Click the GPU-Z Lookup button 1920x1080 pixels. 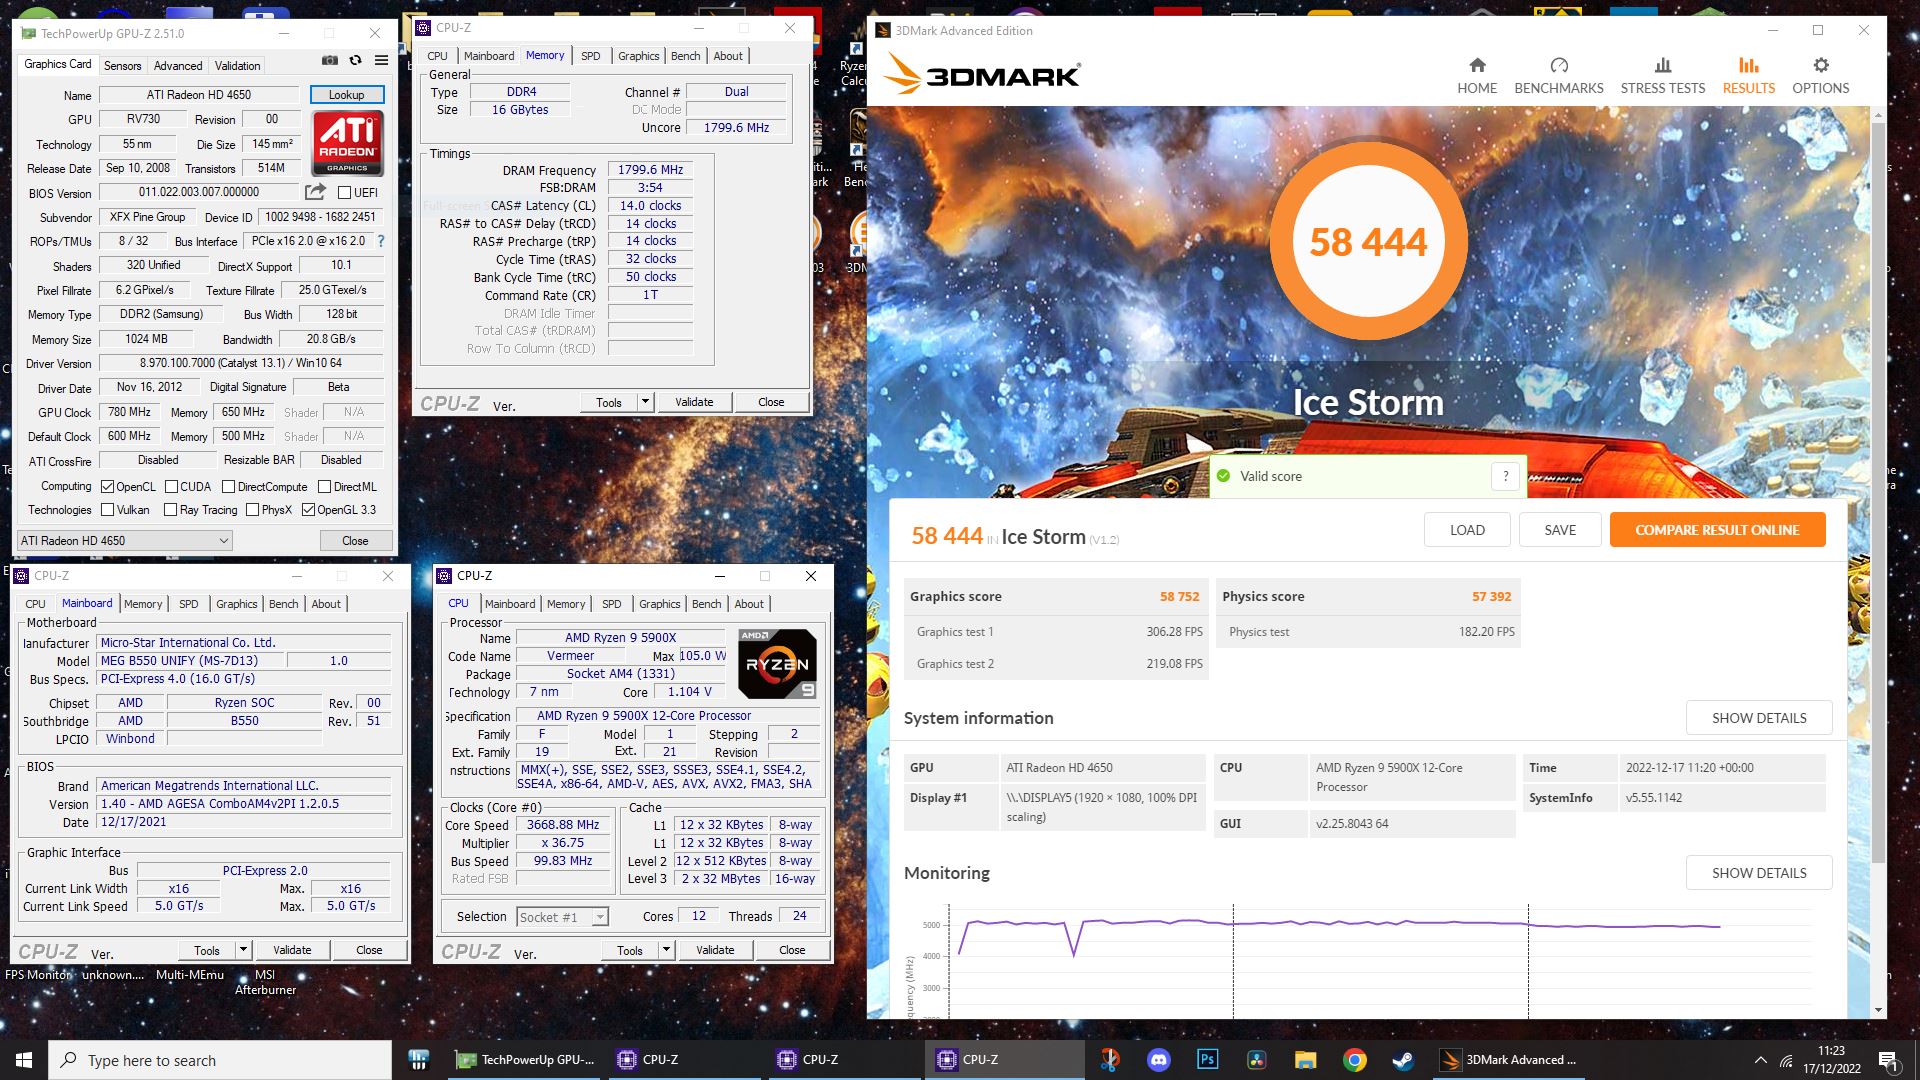346,95
